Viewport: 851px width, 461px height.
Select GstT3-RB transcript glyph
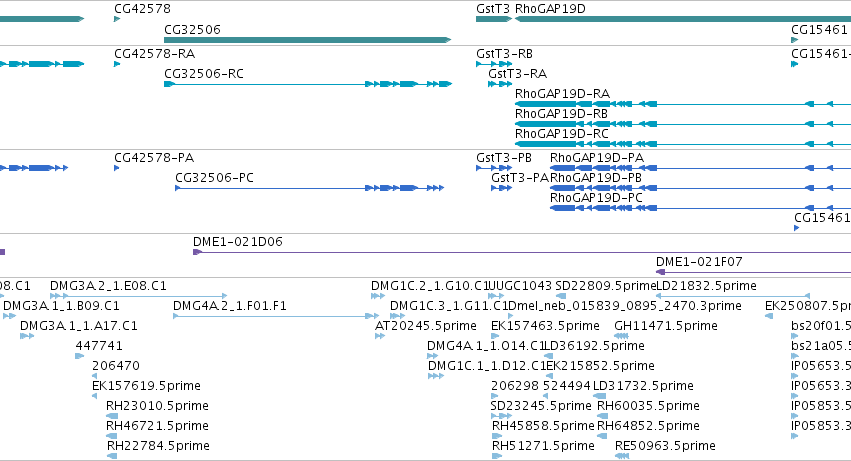494,64
